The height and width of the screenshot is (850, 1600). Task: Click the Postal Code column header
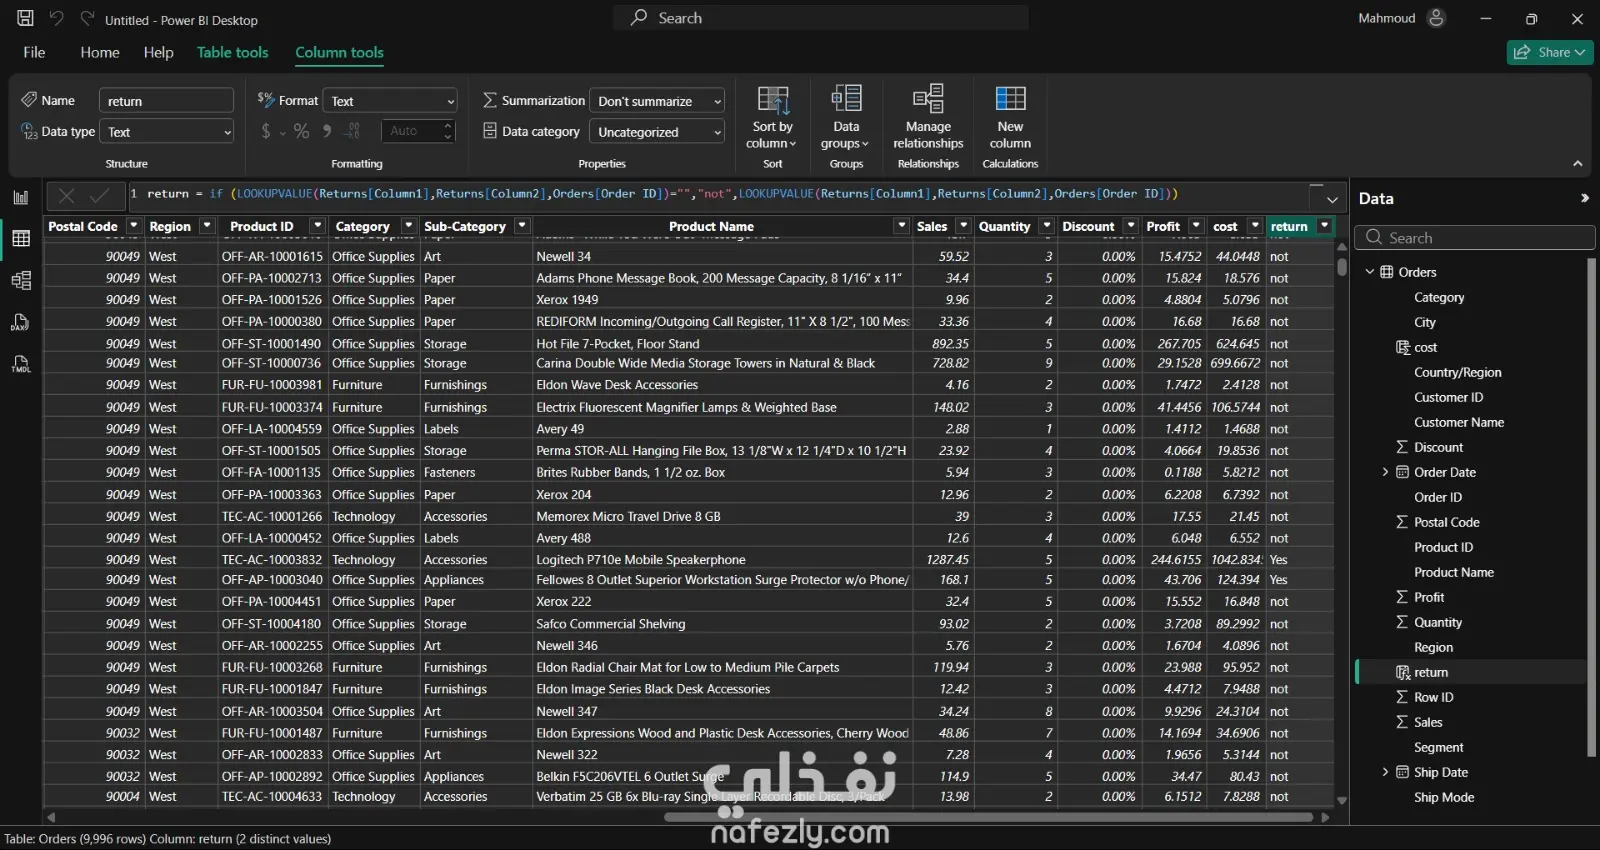click(83, 226)
